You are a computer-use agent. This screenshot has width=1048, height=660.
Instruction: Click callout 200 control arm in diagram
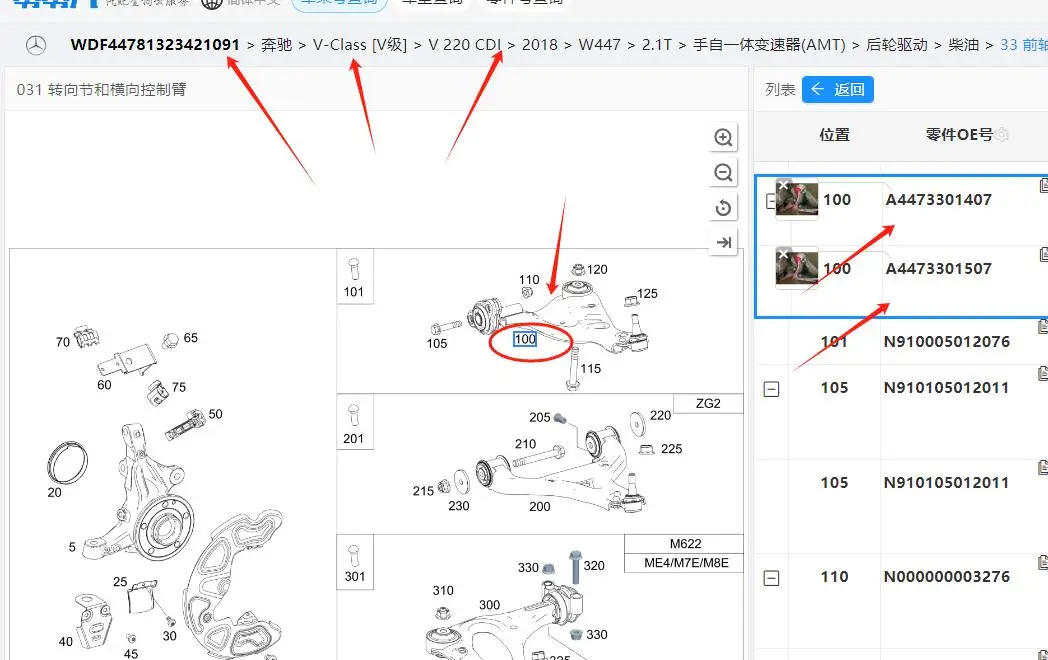coord(540,507)
